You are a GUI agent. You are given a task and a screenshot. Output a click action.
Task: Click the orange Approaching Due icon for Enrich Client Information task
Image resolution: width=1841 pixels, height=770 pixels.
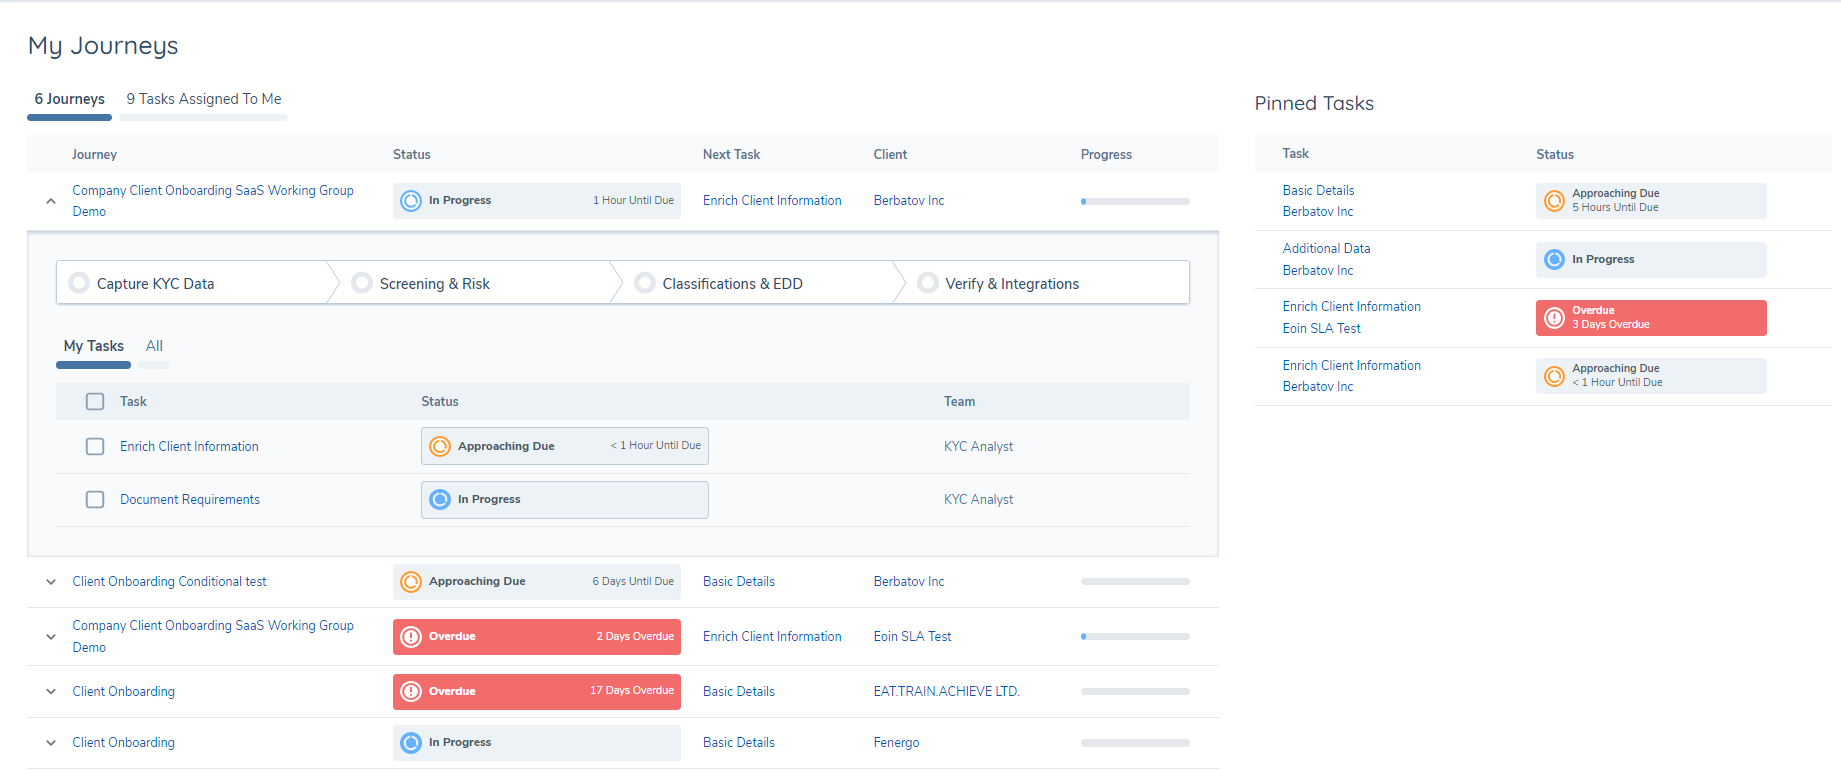tap(440, 446)
